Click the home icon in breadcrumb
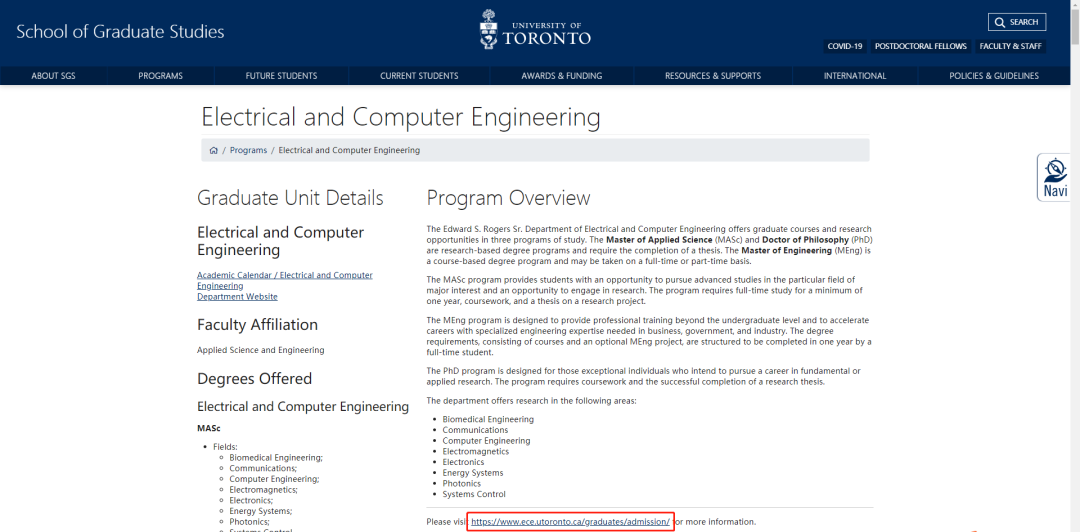The width and height of the screenshot is (1080, 532). (x=214, y=150)
